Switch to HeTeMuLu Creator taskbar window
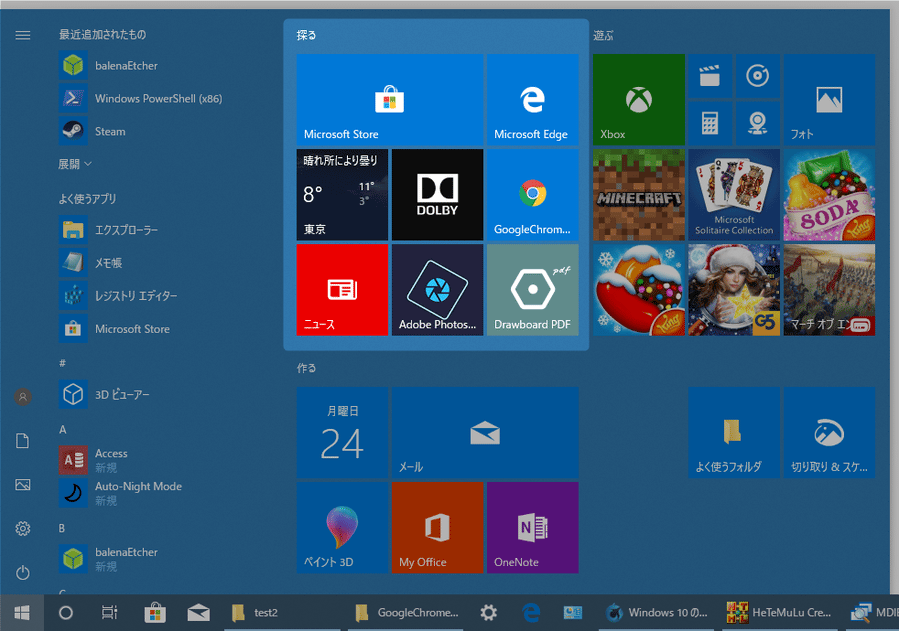899x631 pixels. tap(780, 613)
